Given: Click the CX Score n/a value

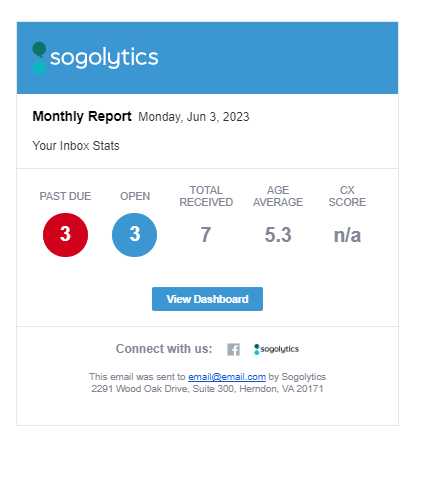Looking at the screenshot, I should [x=347, y=235].
